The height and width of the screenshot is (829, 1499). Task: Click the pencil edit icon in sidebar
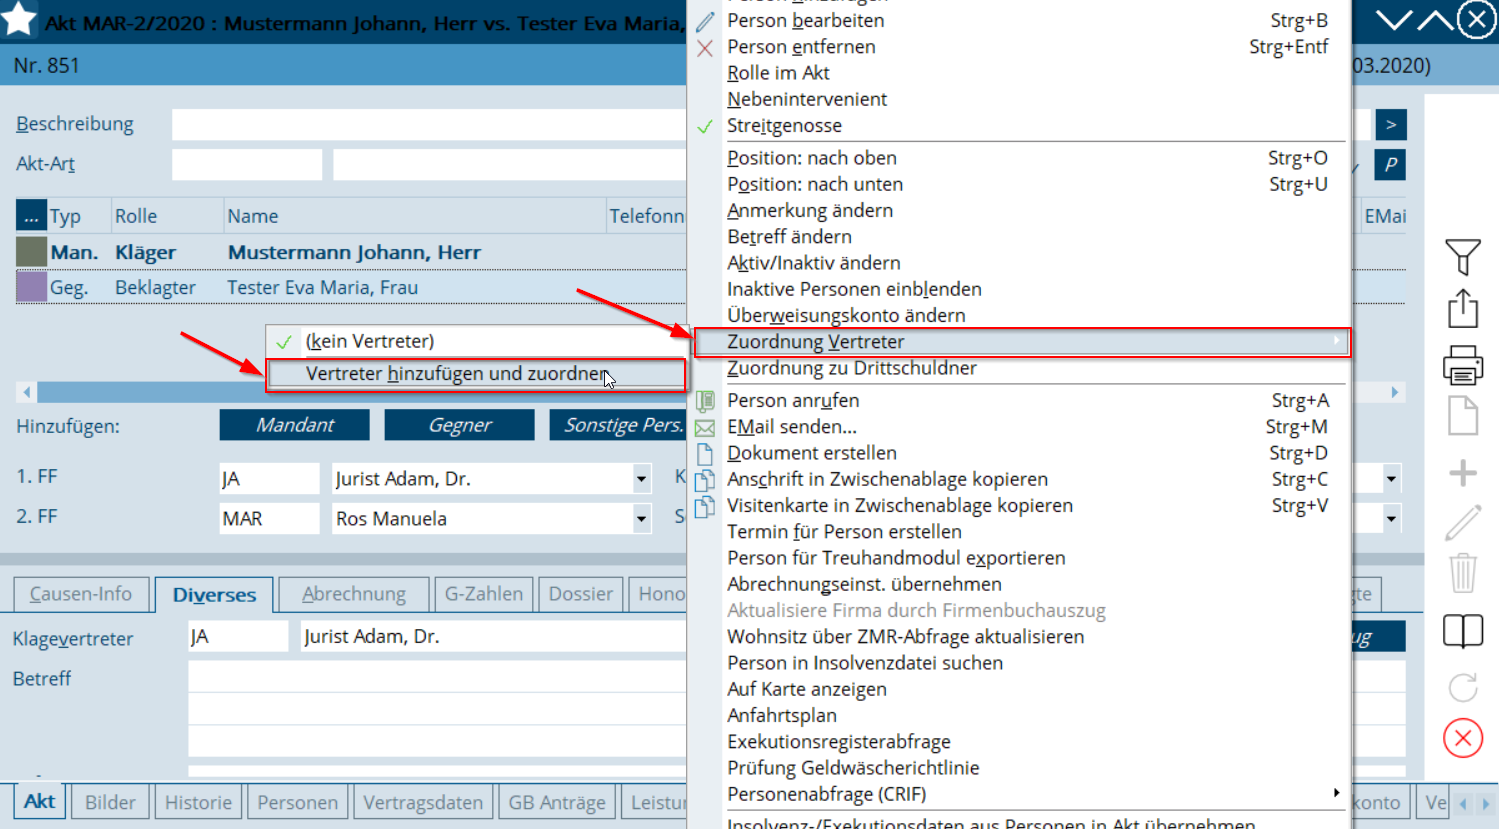(x=1462, y=523)
